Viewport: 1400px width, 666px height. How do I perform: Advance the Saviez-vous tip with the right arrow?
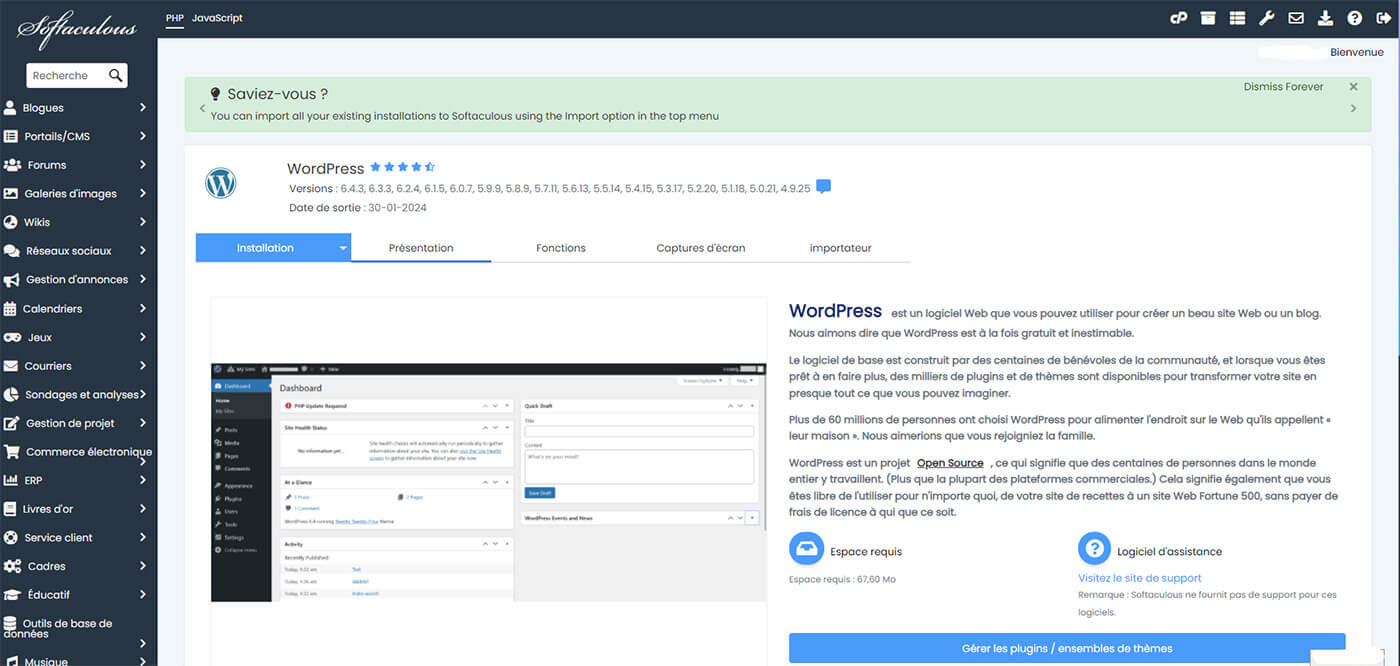1353,108
